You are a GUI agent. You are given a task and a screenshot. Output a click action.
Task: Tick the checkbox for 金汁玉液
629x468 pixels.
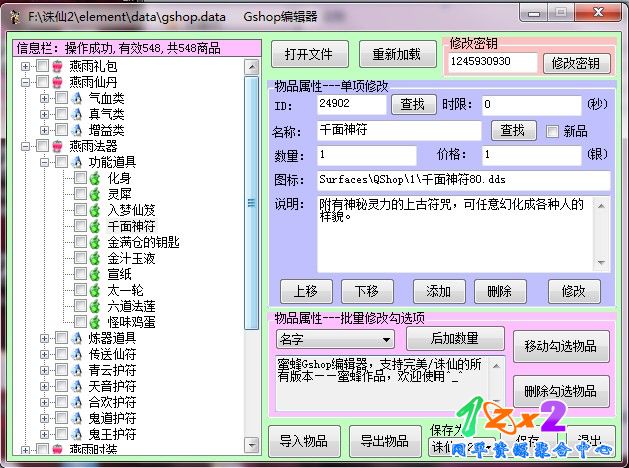pyautogui.click(x=80, y=258)
